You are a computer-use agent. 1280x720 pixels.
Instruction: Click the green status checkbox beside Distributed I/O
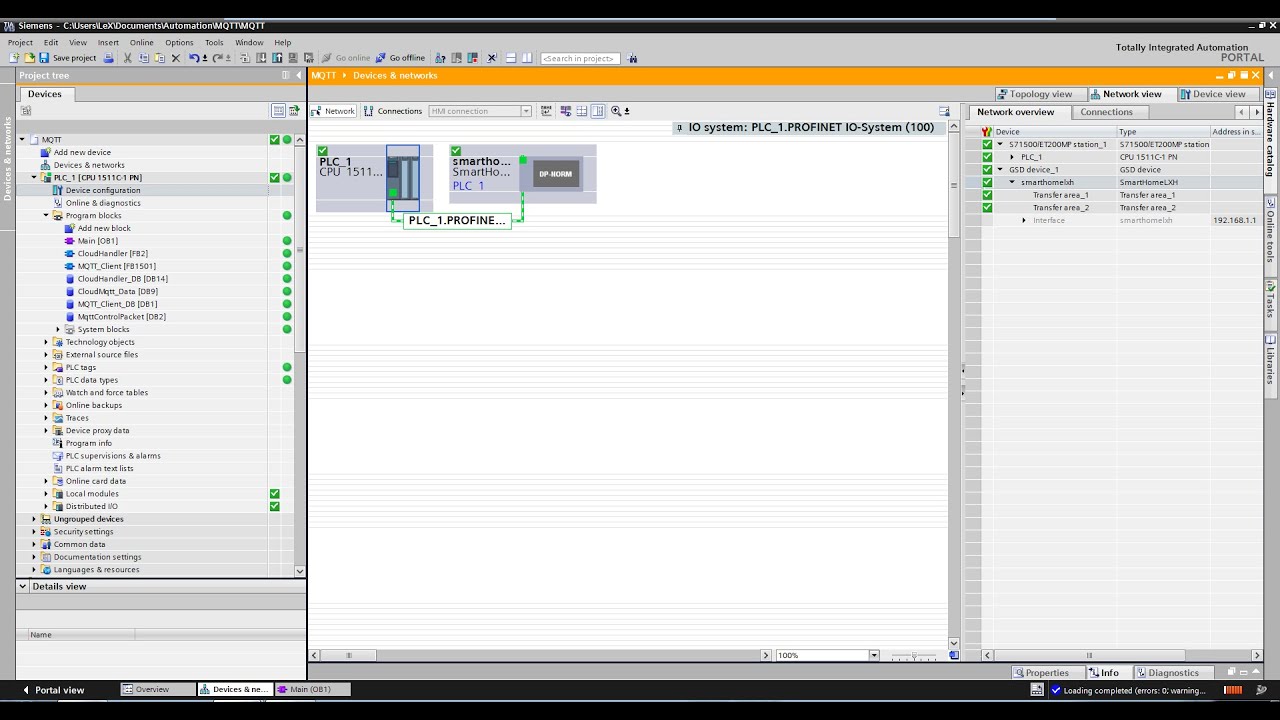tap(274, 506)
